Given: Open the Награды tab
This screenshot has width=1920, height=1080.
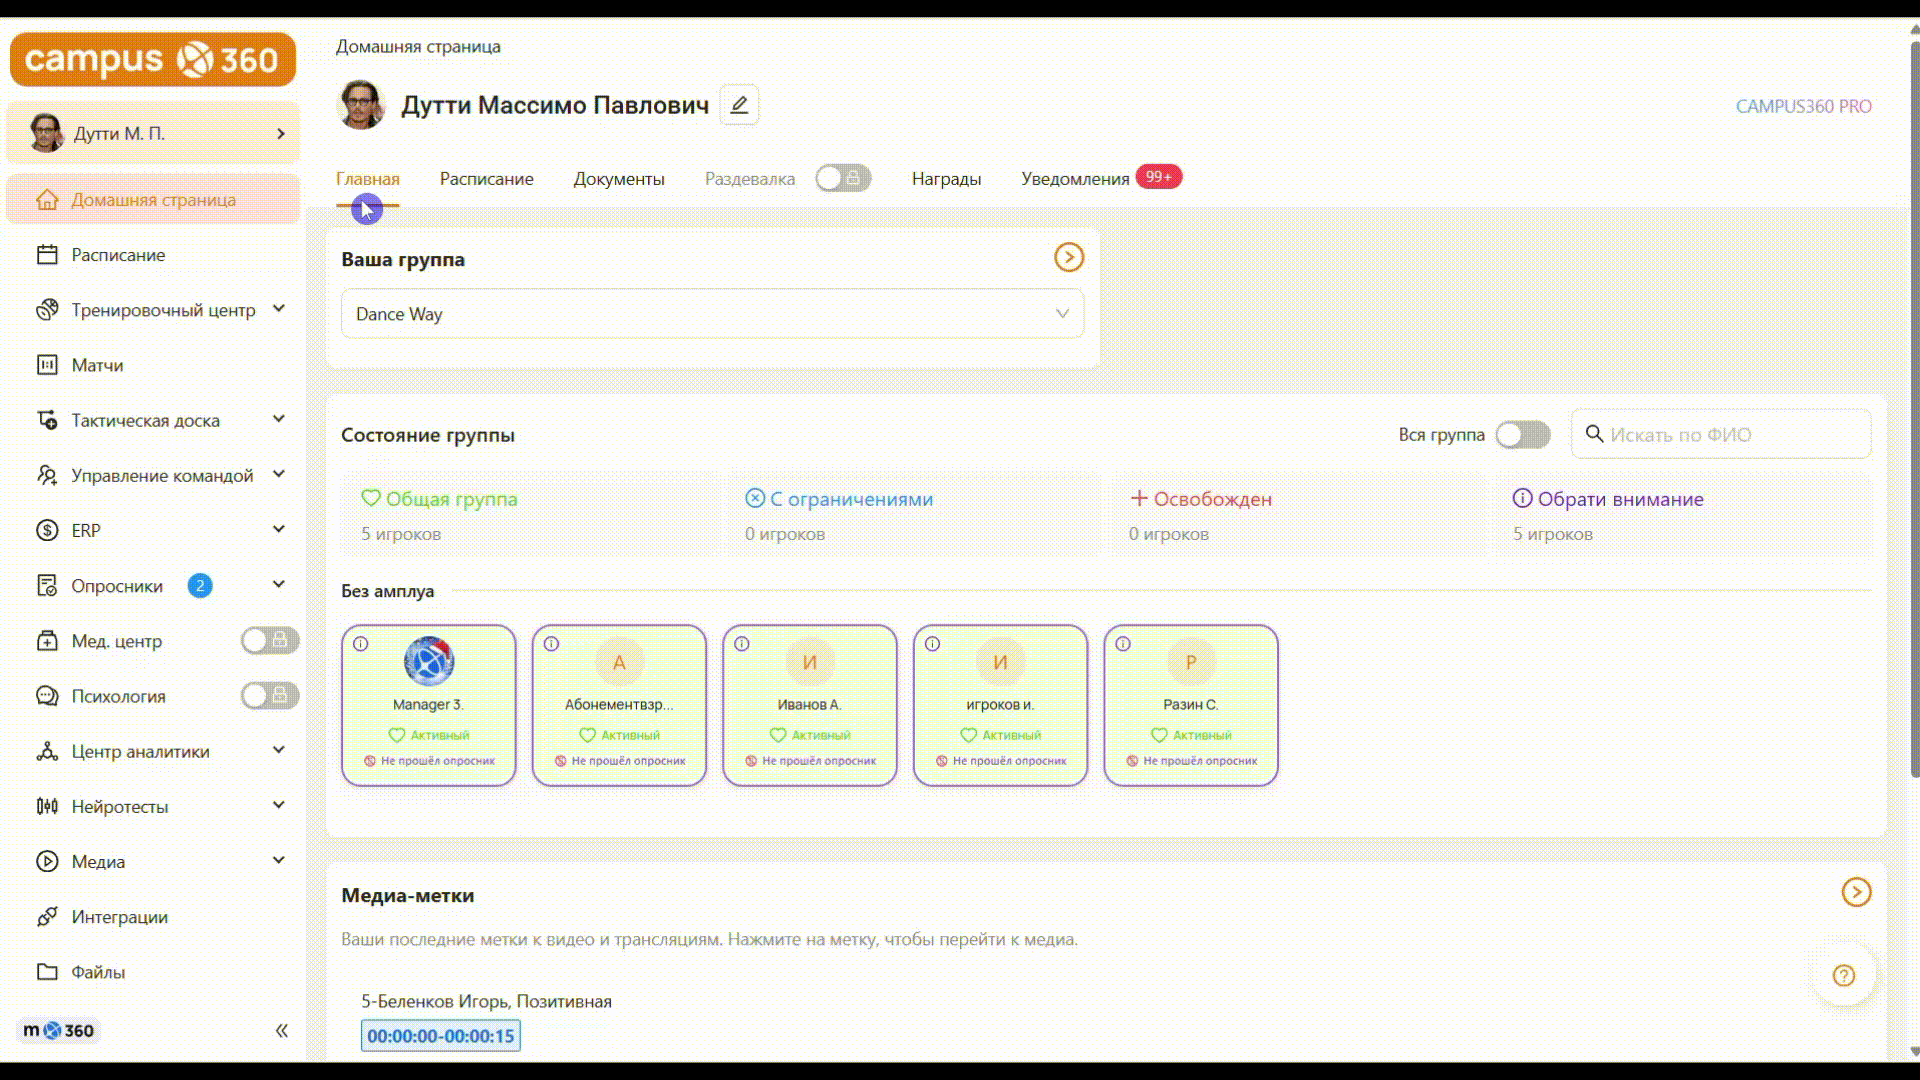Looking at the screenshot, I should pyautogui.click(x=946, y=179).
